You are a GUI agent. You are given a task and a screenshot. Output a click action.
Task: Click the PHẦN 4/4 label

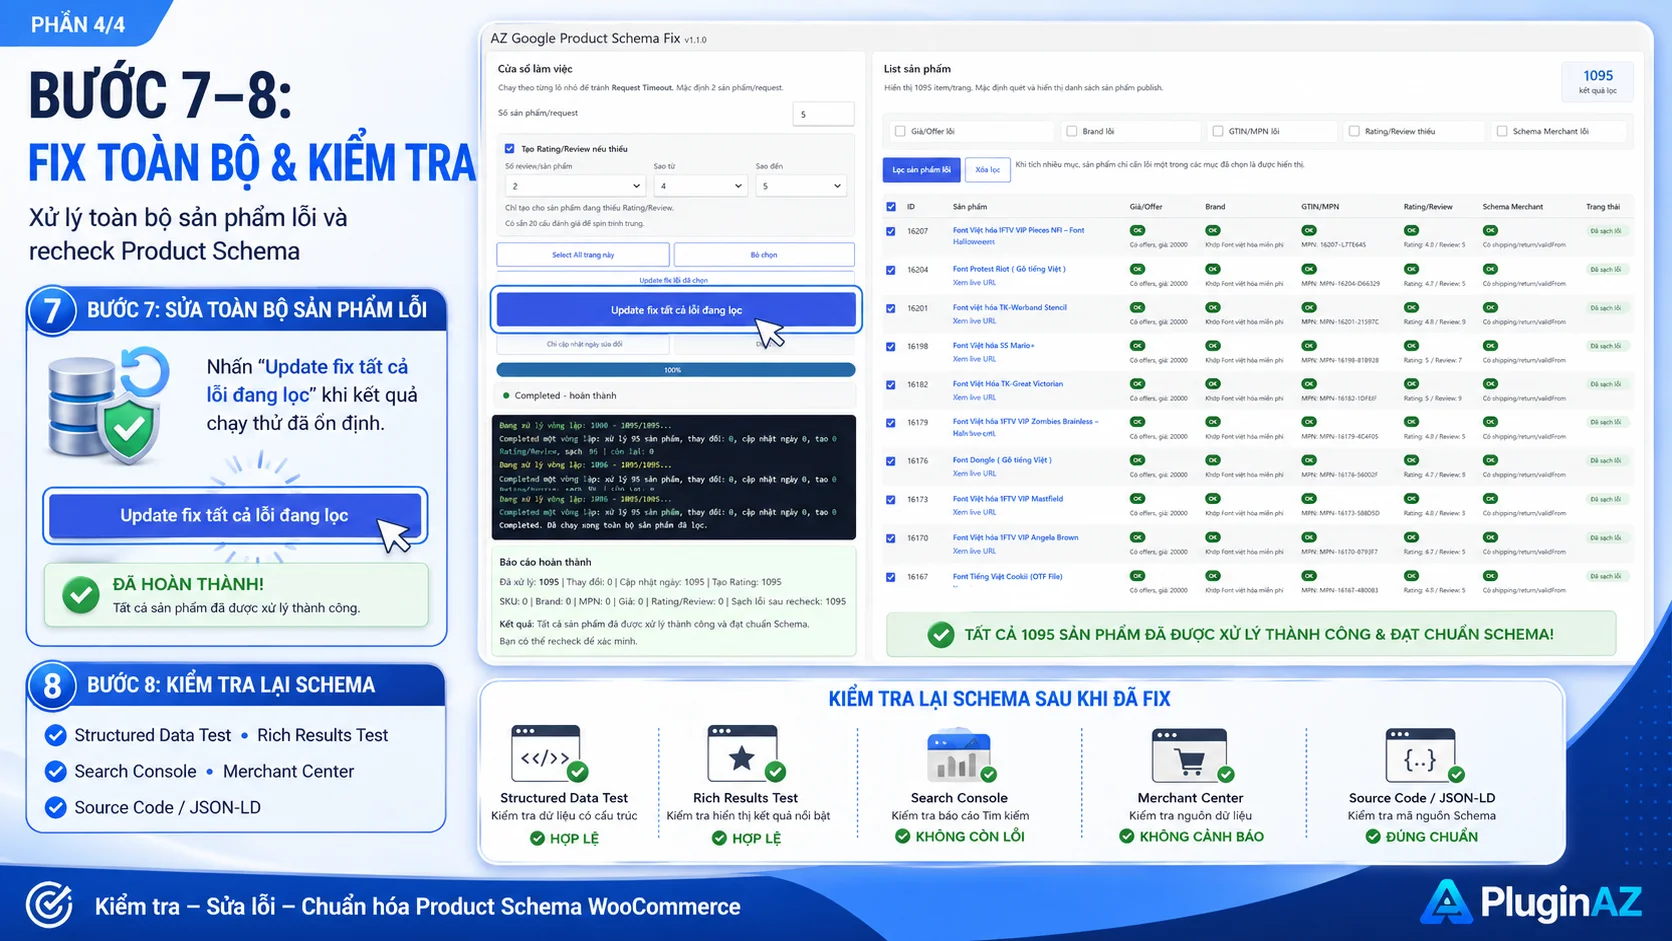(78, 24)
